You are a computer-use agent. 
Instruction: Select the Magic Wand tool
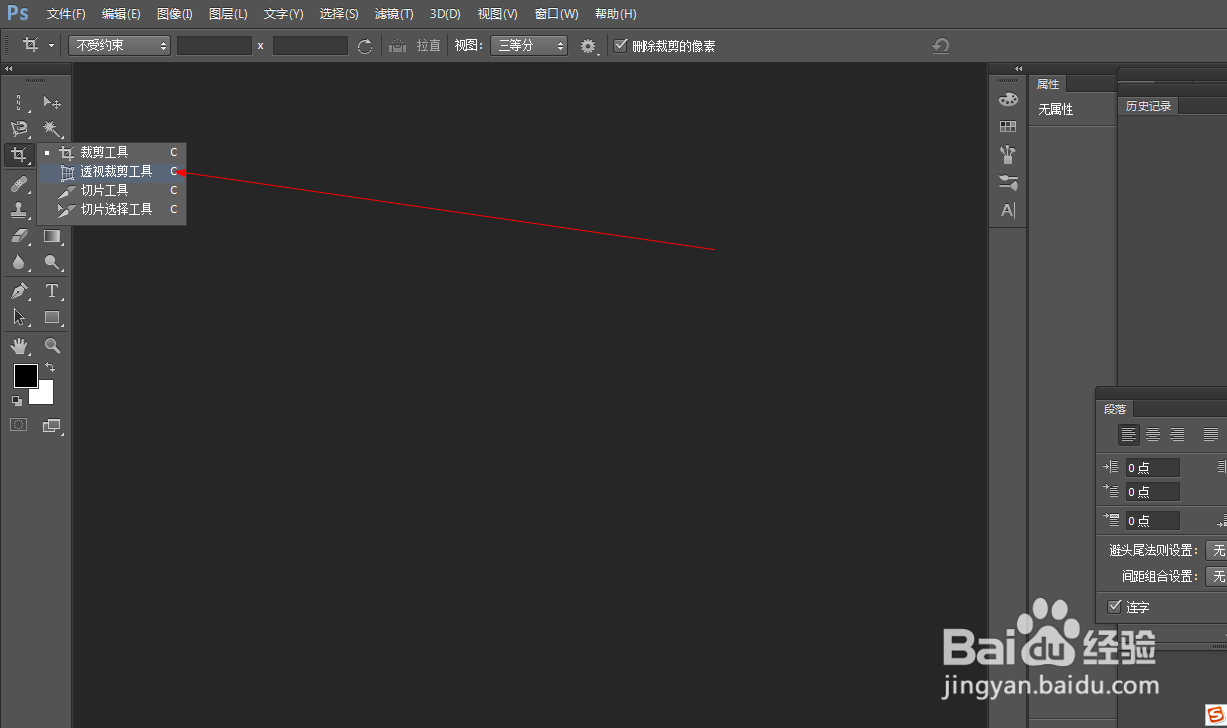52,129
